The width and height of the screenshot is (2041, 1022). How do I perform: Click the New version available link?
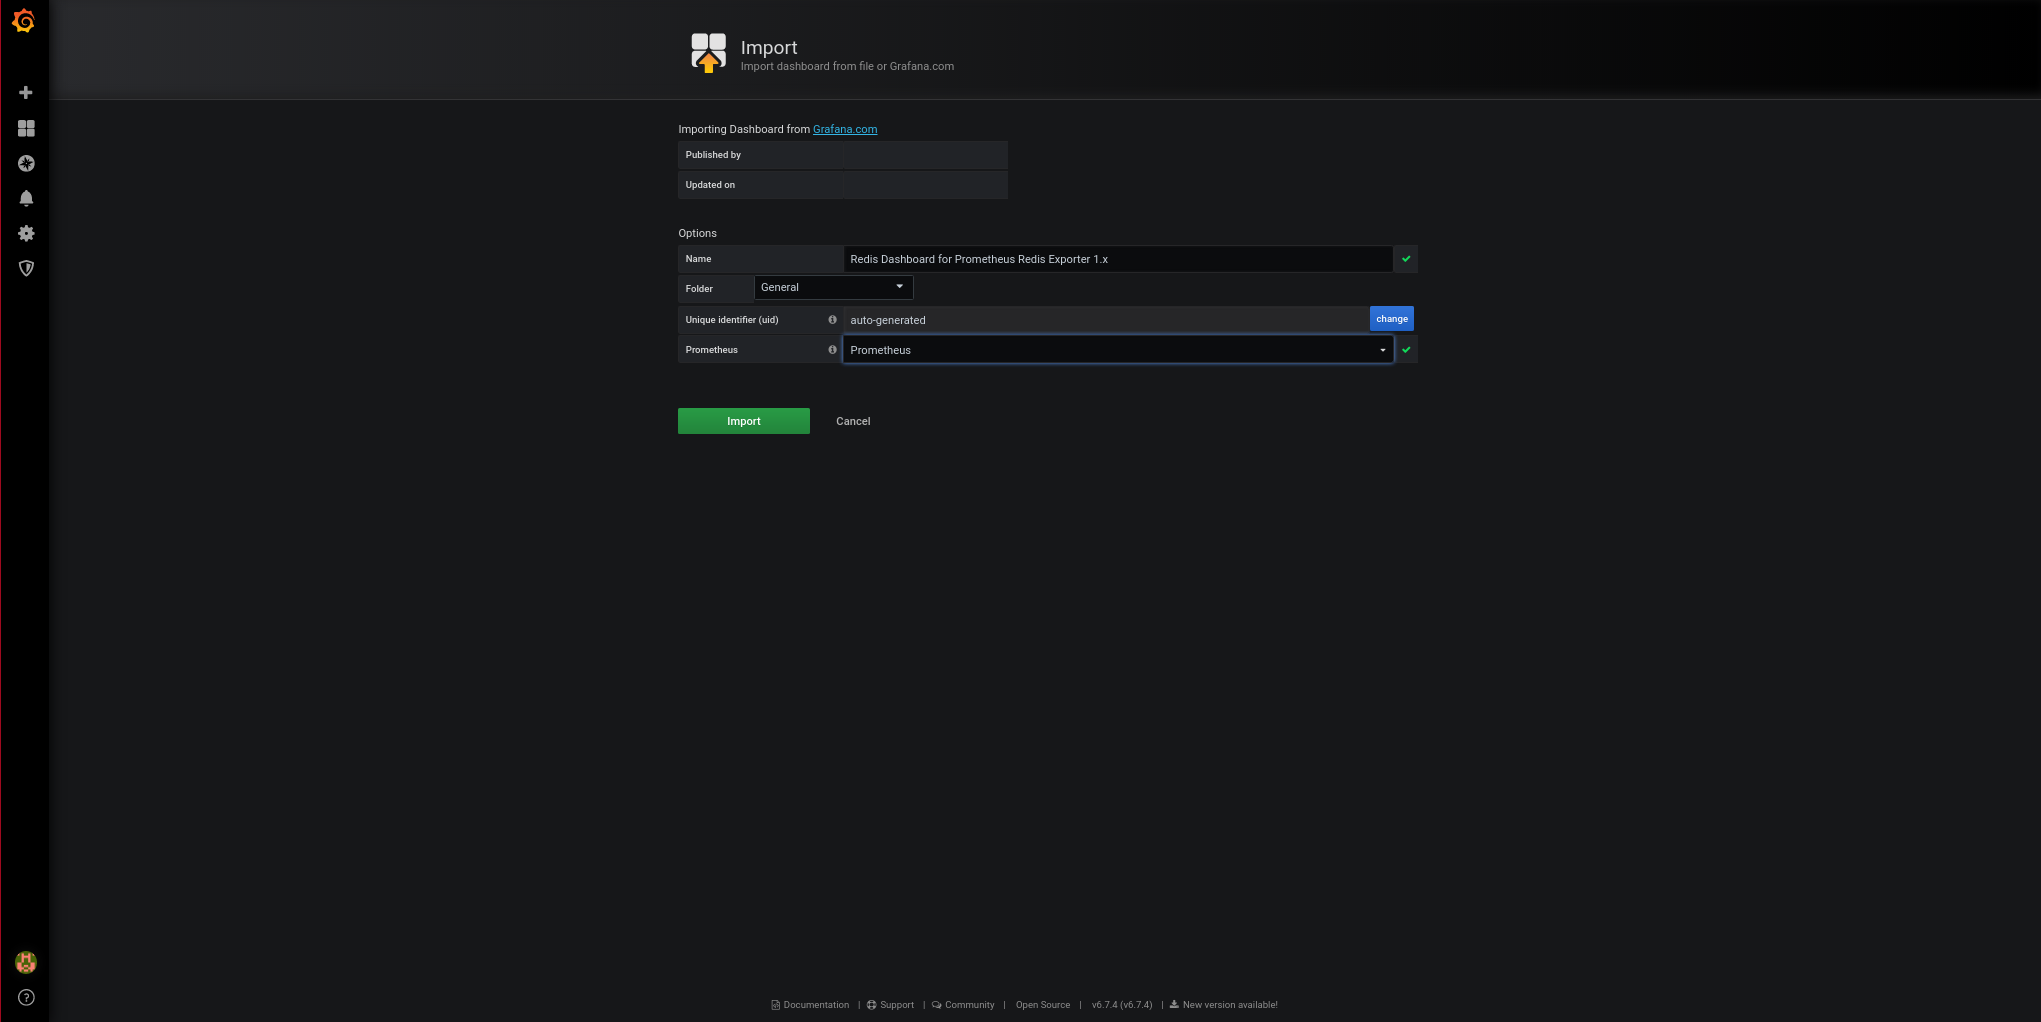[1229, 1005]
